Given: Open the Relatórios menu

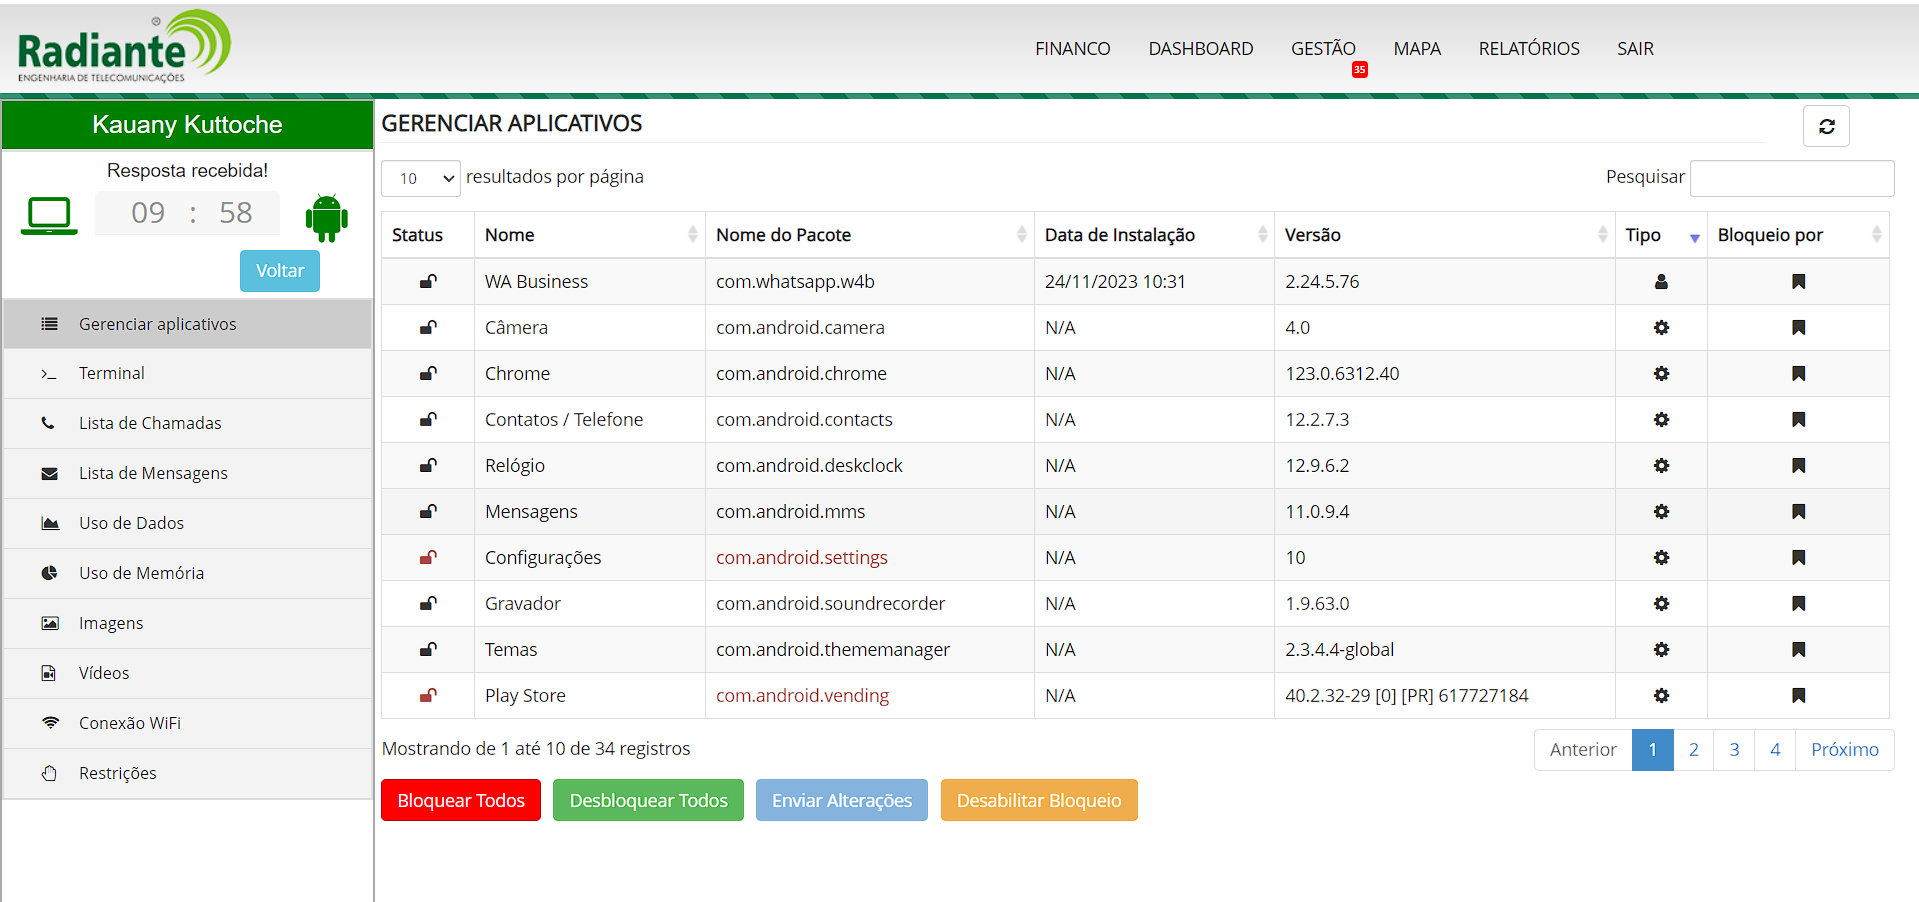Looking at the screenshot, I should [1528, 49].
